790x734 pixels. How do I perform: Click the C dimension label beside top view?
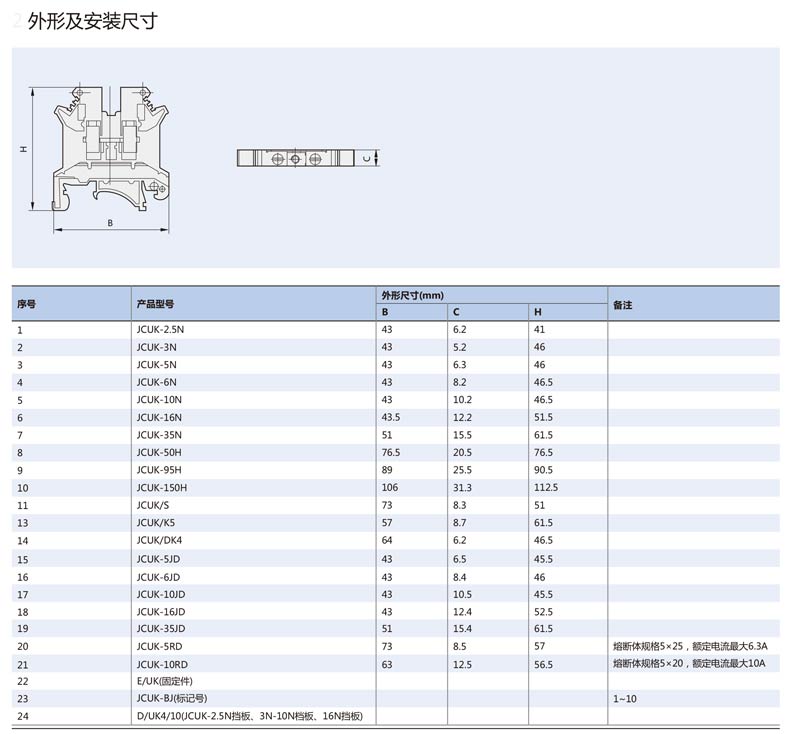coord(366,159)
